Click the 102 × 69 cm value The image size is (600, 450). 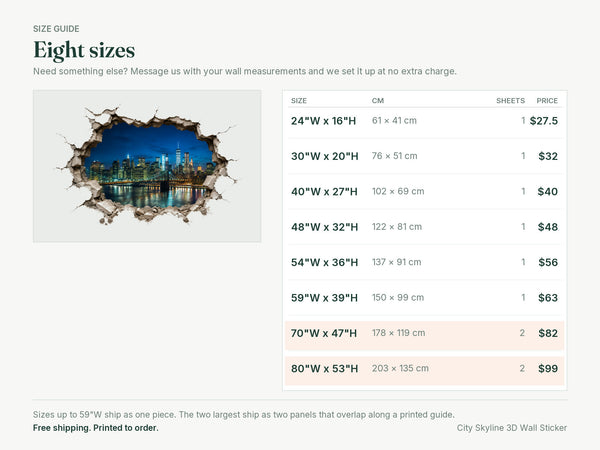point(398,191)
